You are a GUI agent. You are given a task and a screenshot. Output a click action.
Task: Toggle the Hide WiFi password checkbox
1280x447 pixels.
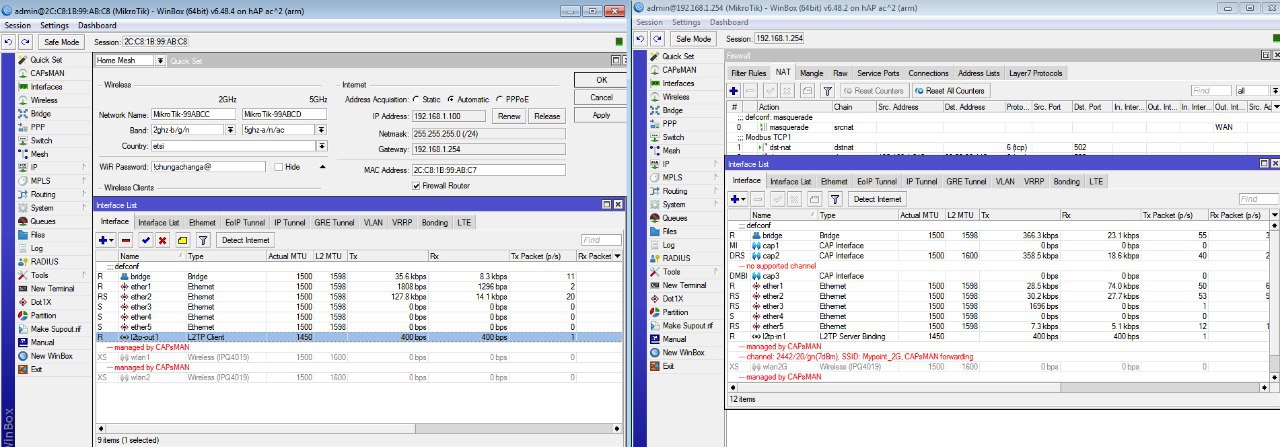click(279, 167)
